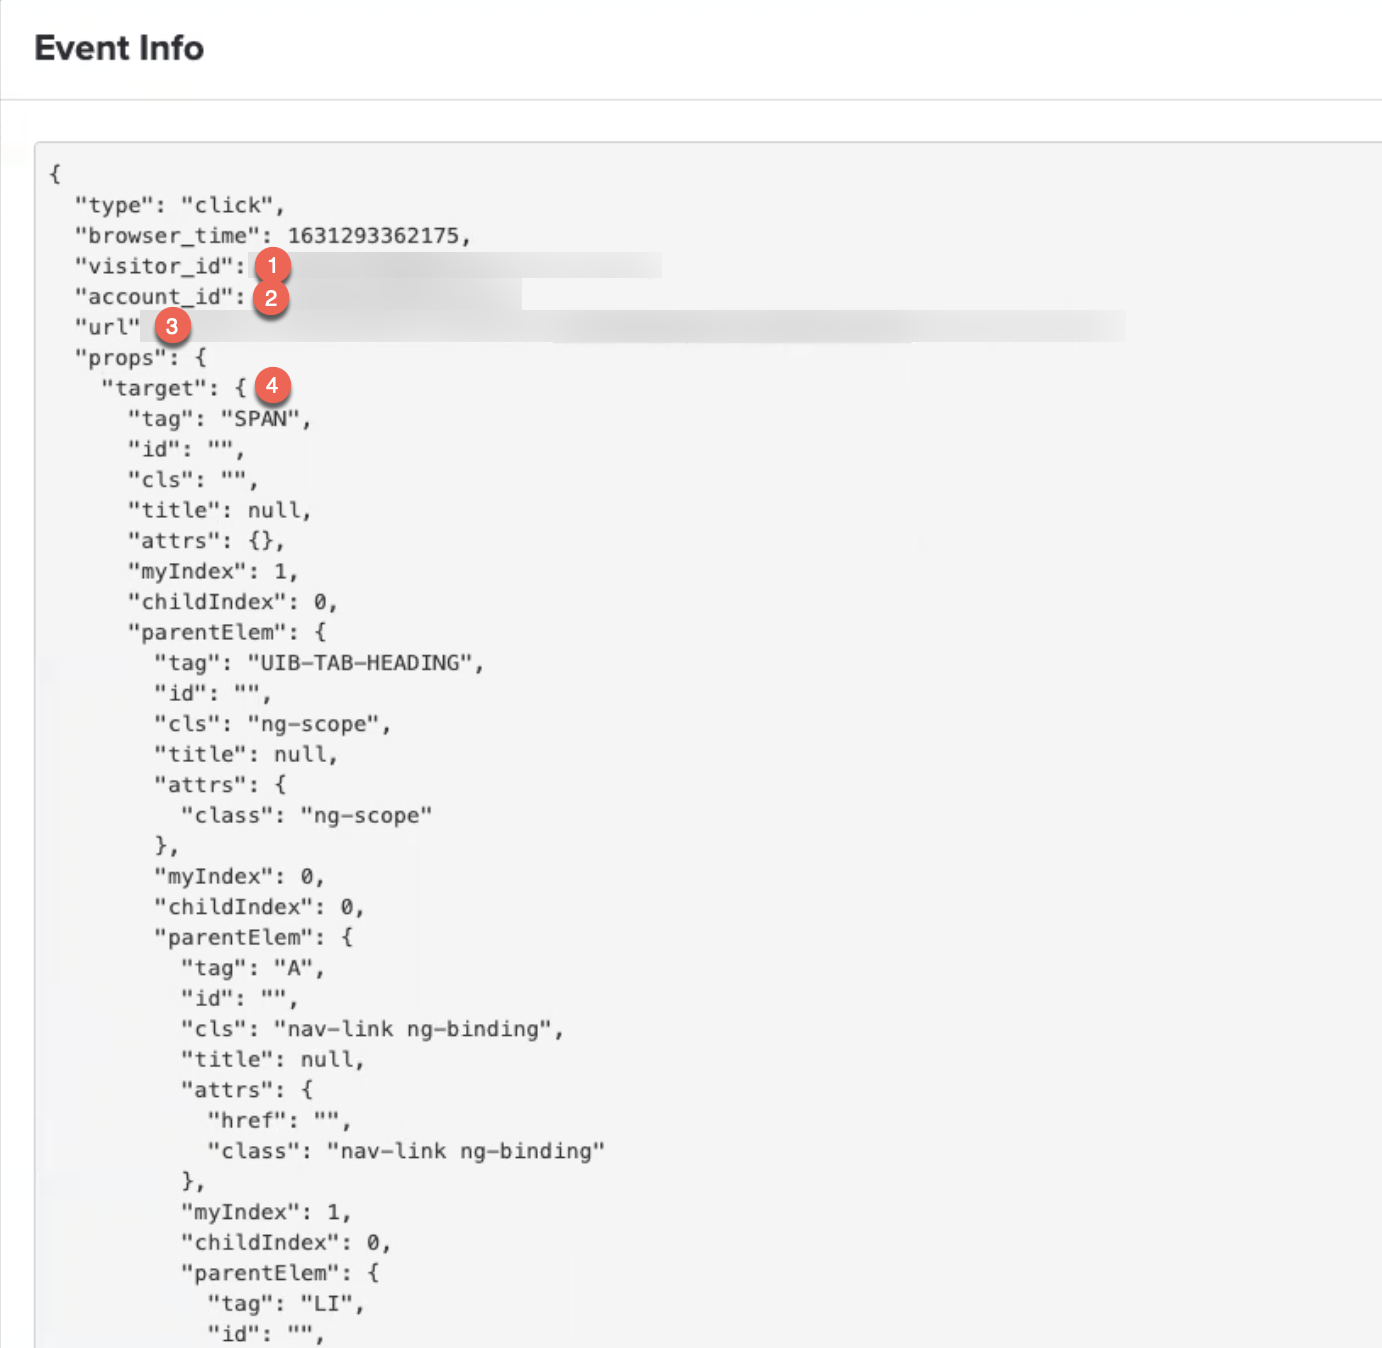This screenshot has height=1348, width=1382.
Task: Click the red marker numbered 2
Action: (271, 298)
